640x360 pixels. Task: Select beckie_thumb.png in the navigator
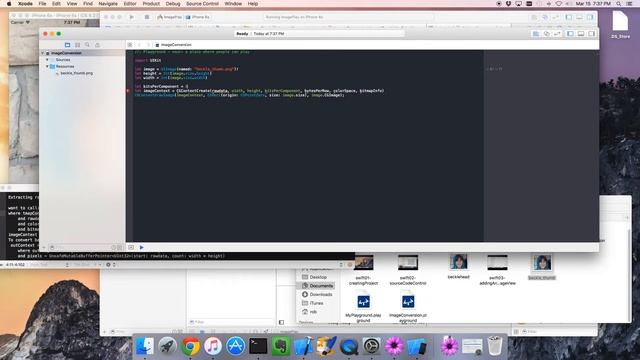tap(77, 73)
